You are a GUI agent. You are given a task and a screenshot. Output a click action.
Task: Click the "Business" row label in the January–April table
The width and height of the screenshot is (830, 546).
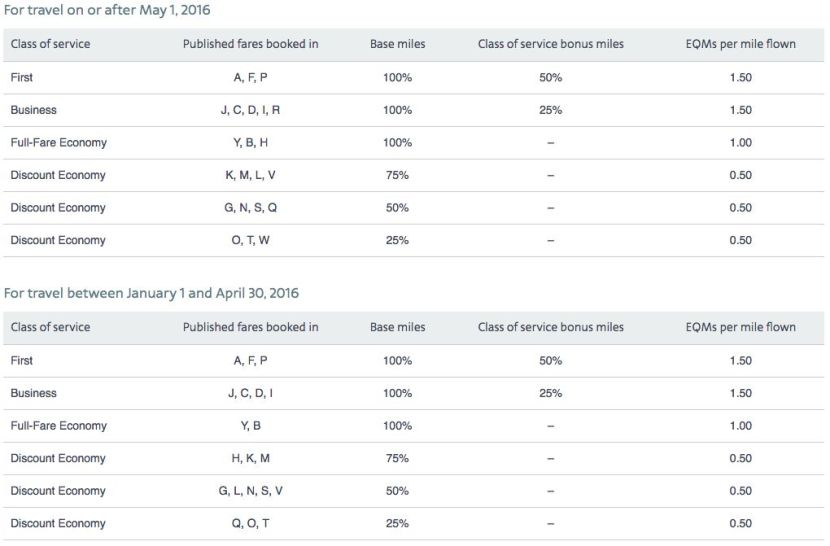tap(33, 393)
